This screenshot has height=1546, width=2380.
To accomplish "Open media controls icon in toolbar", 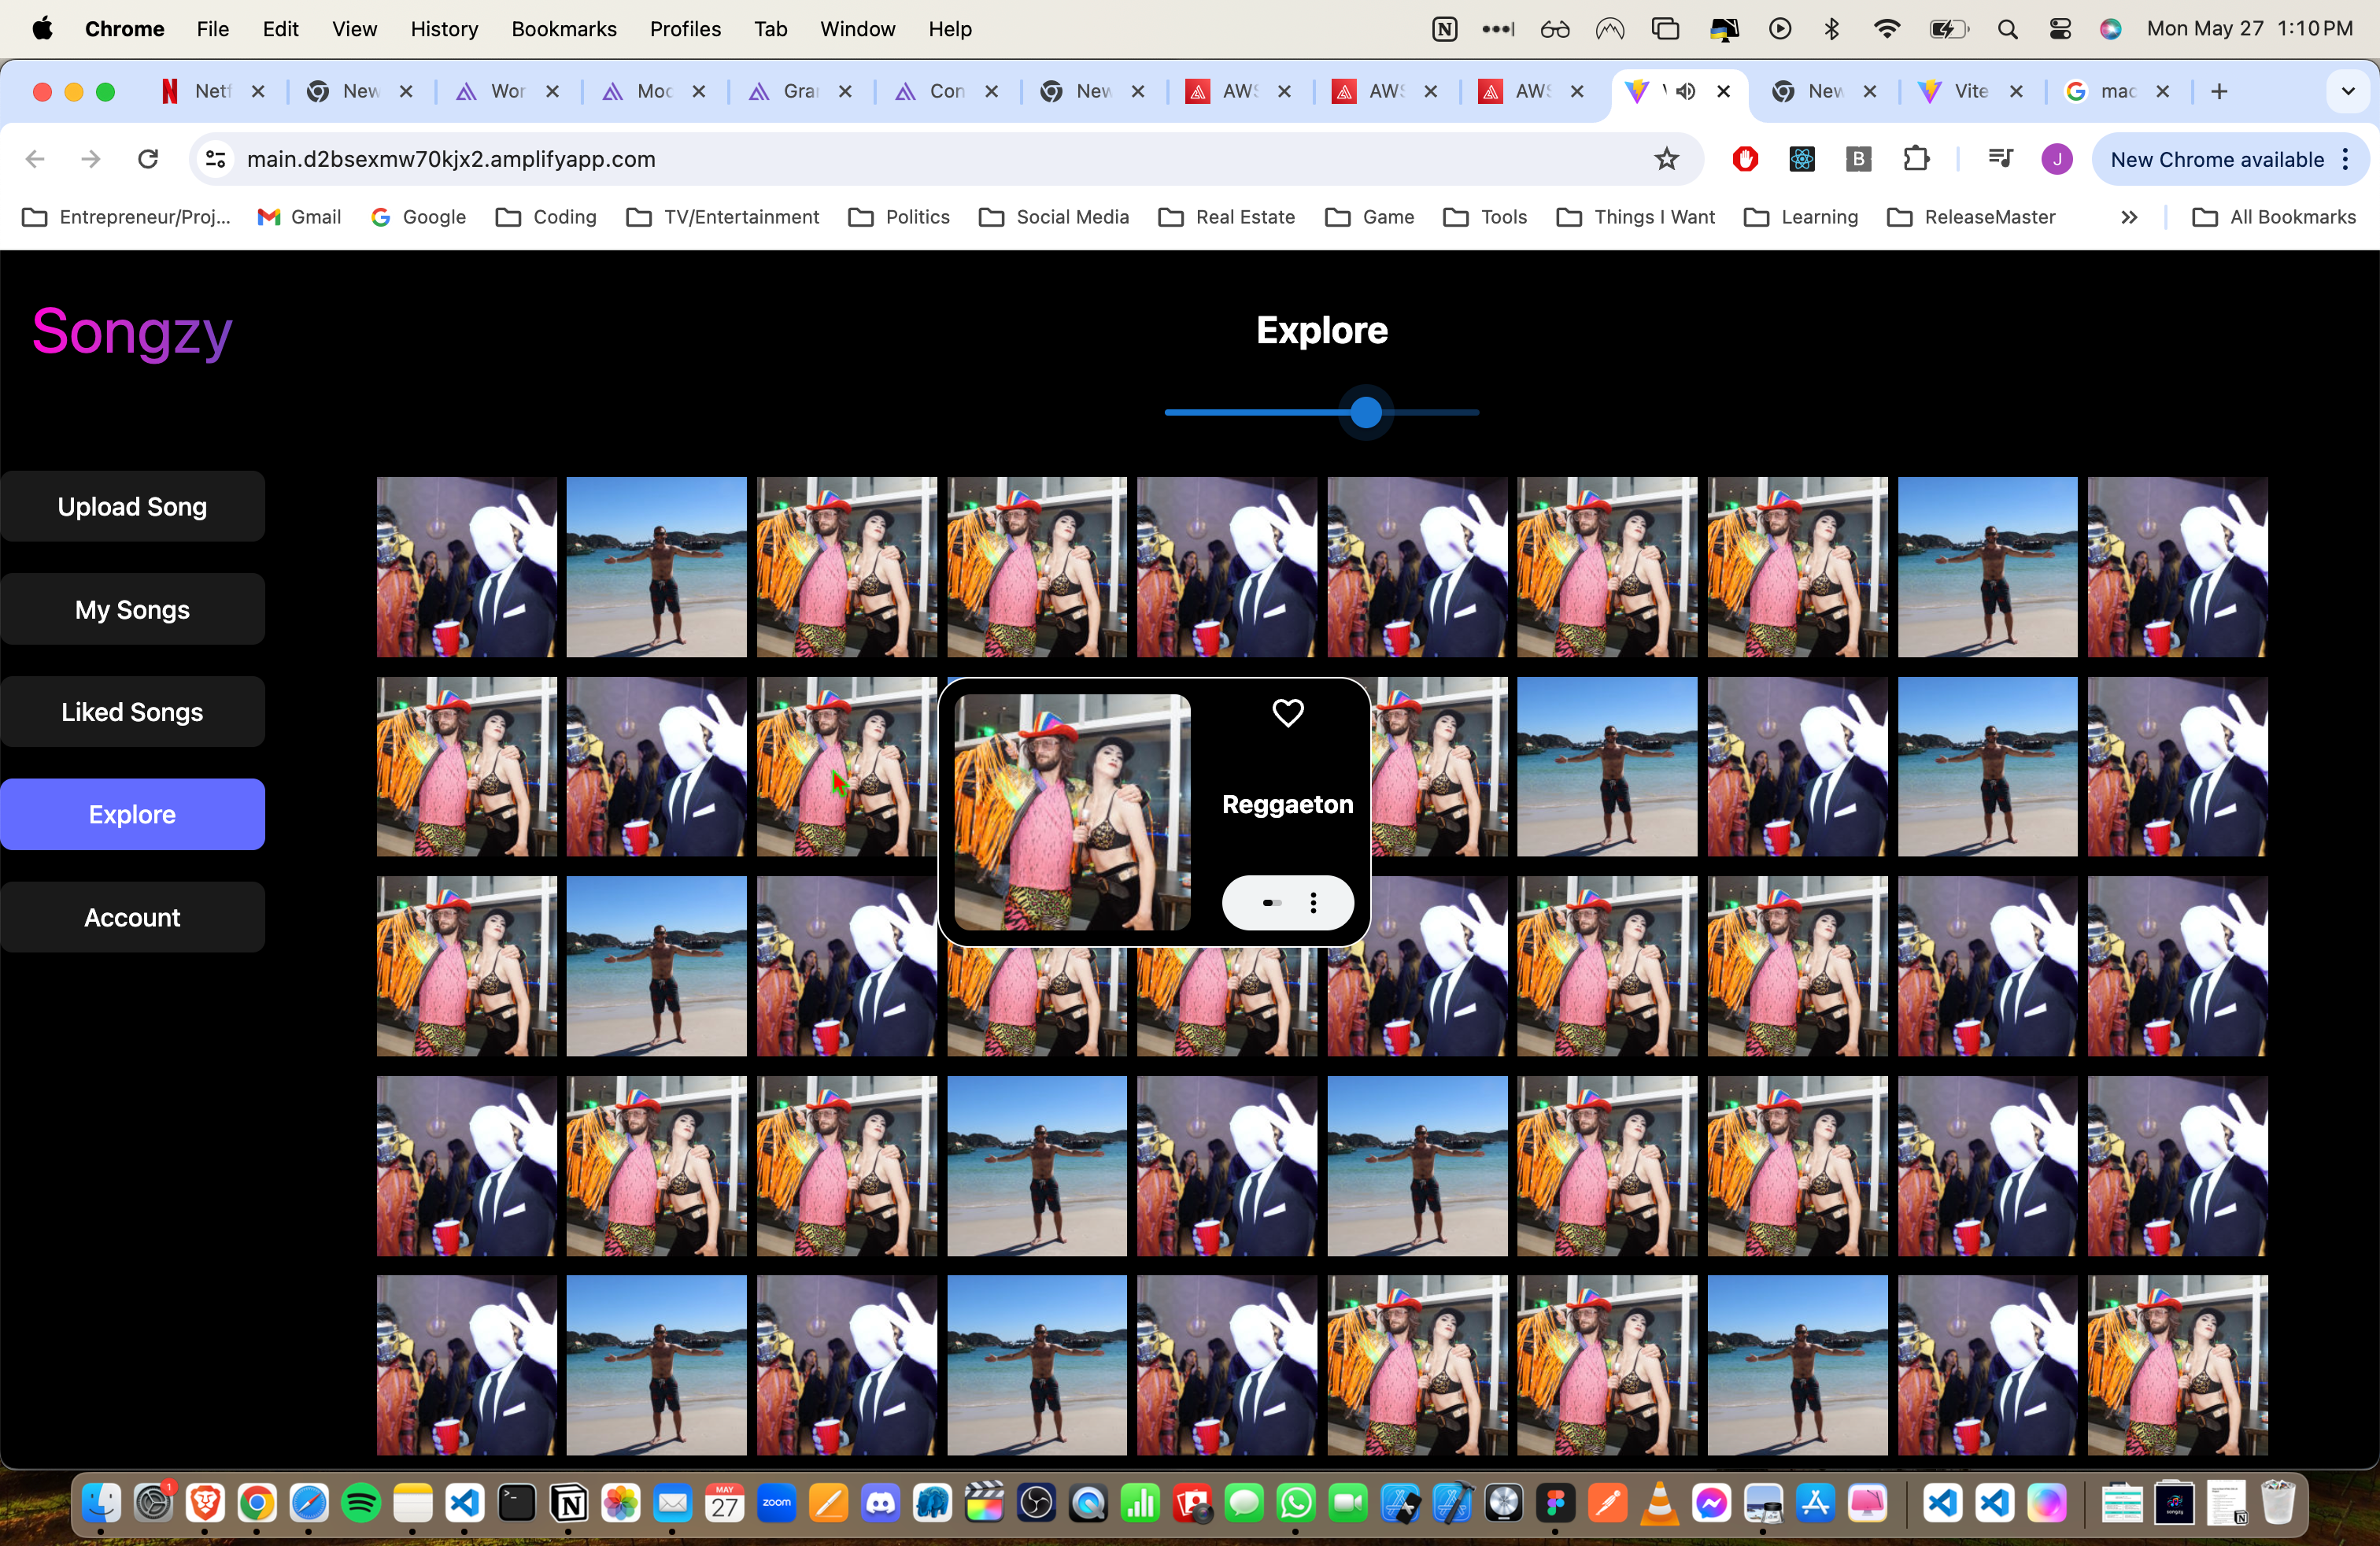I will [2000, 159].
